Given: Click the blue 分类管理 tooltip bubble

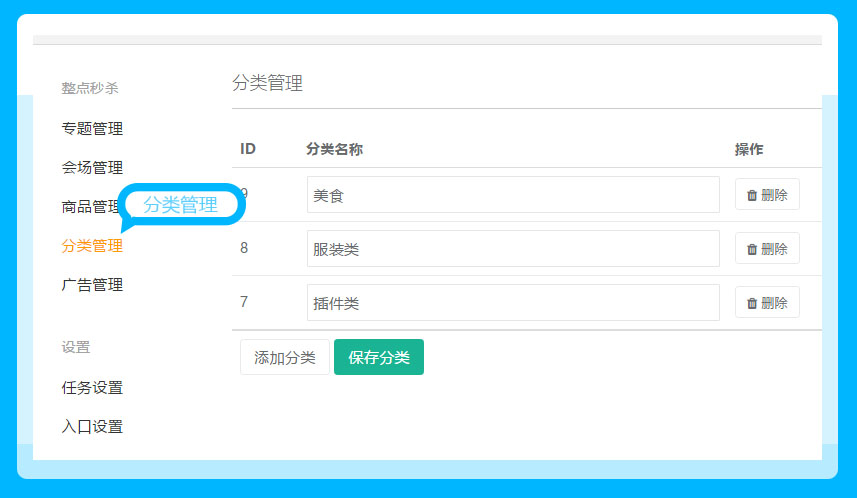Looking at the screenshot, I should (x=181, y=205).
